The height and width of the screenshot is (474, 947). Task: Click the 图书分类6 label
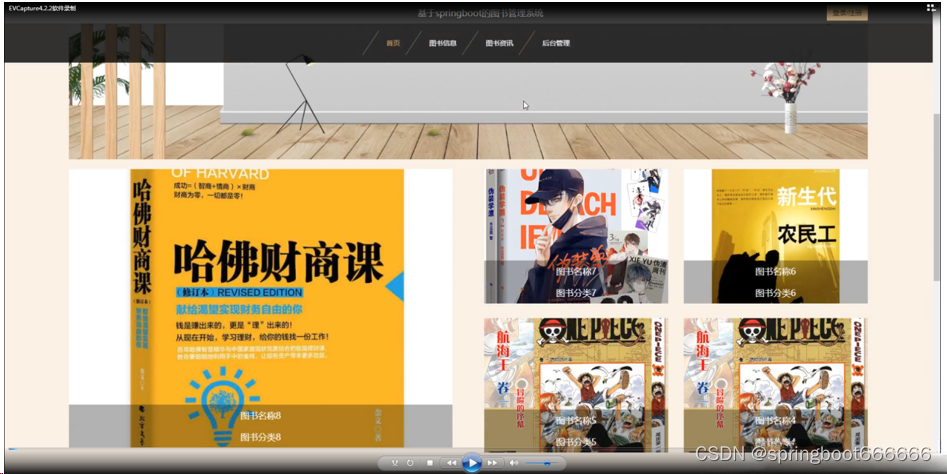click(x=775, y=293)
